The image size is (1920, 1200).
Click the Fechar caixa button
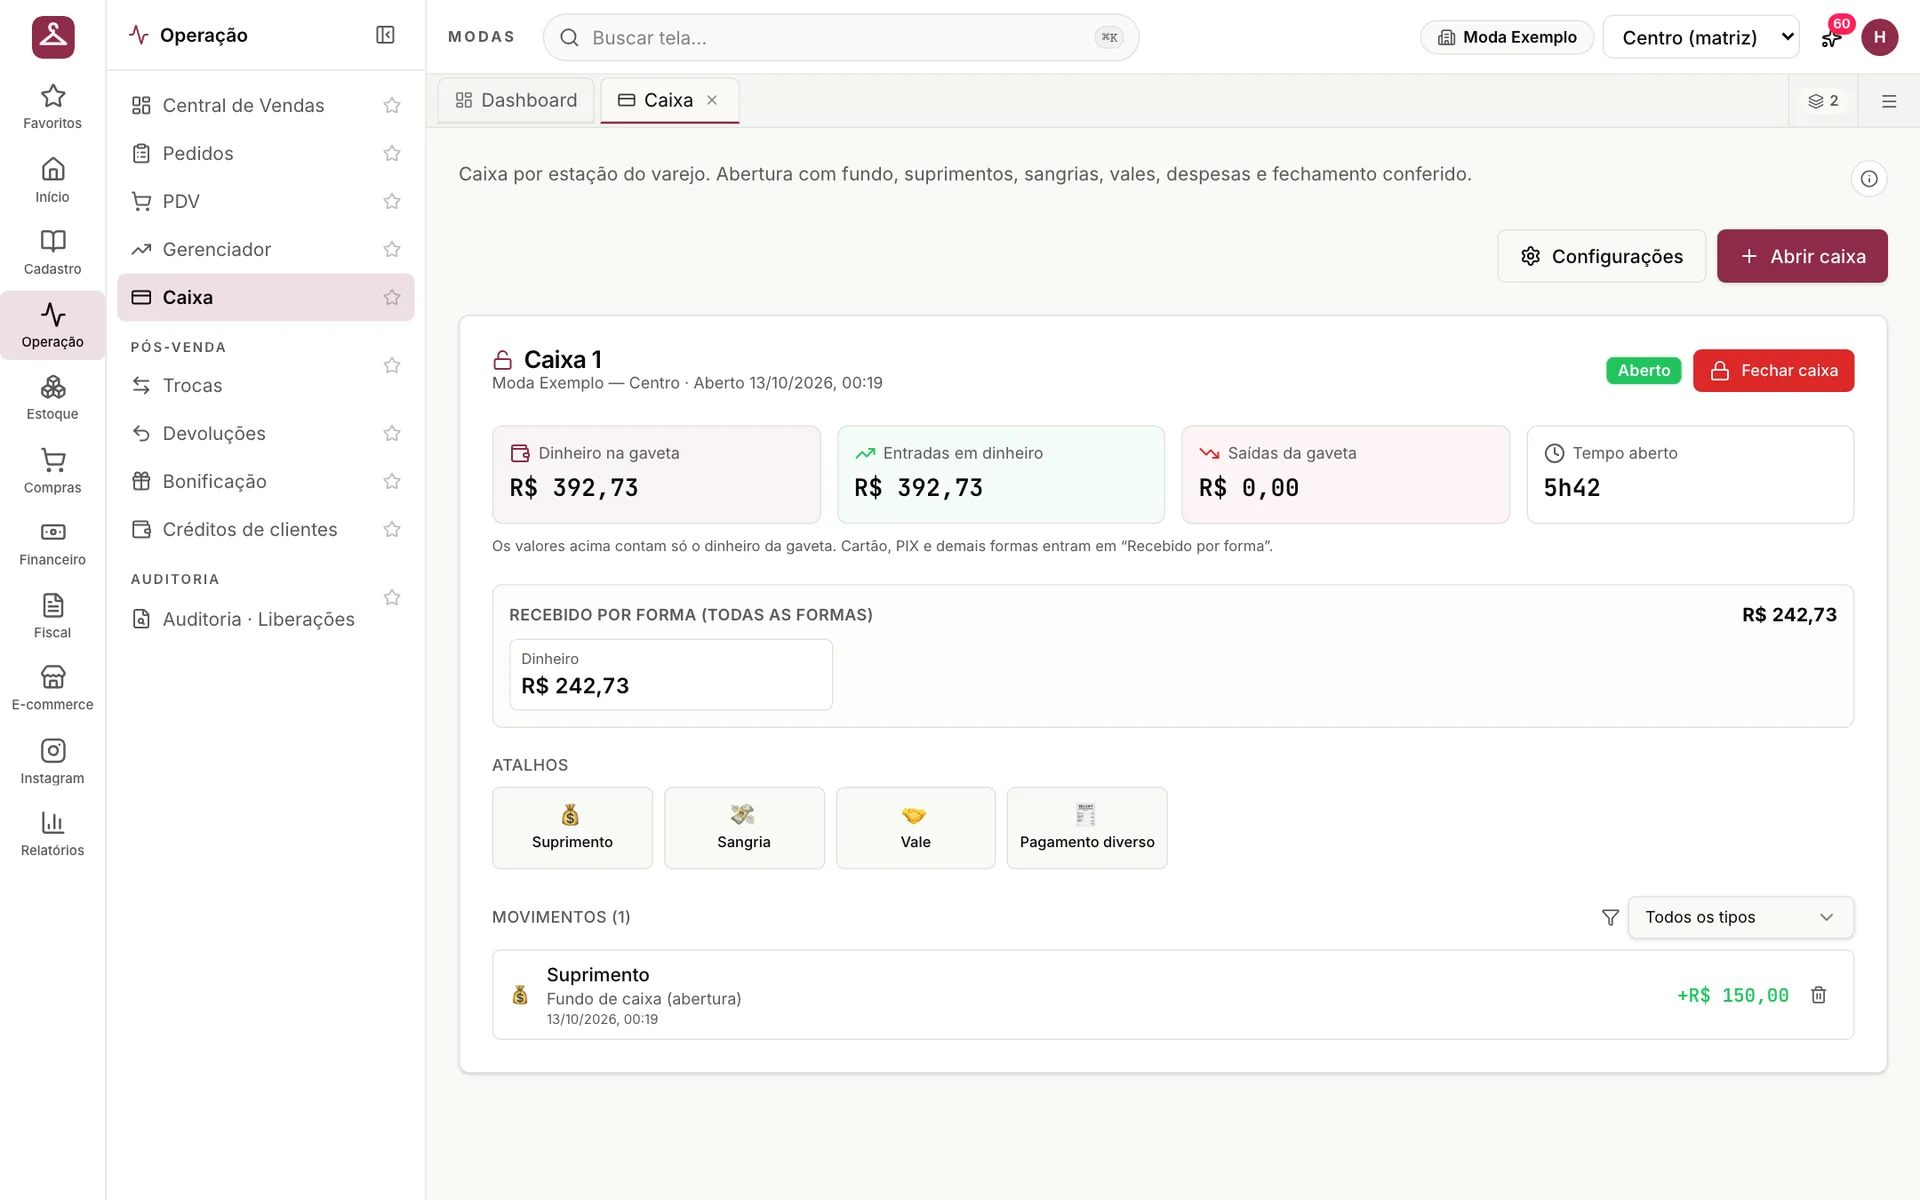tap(1773, 370)
